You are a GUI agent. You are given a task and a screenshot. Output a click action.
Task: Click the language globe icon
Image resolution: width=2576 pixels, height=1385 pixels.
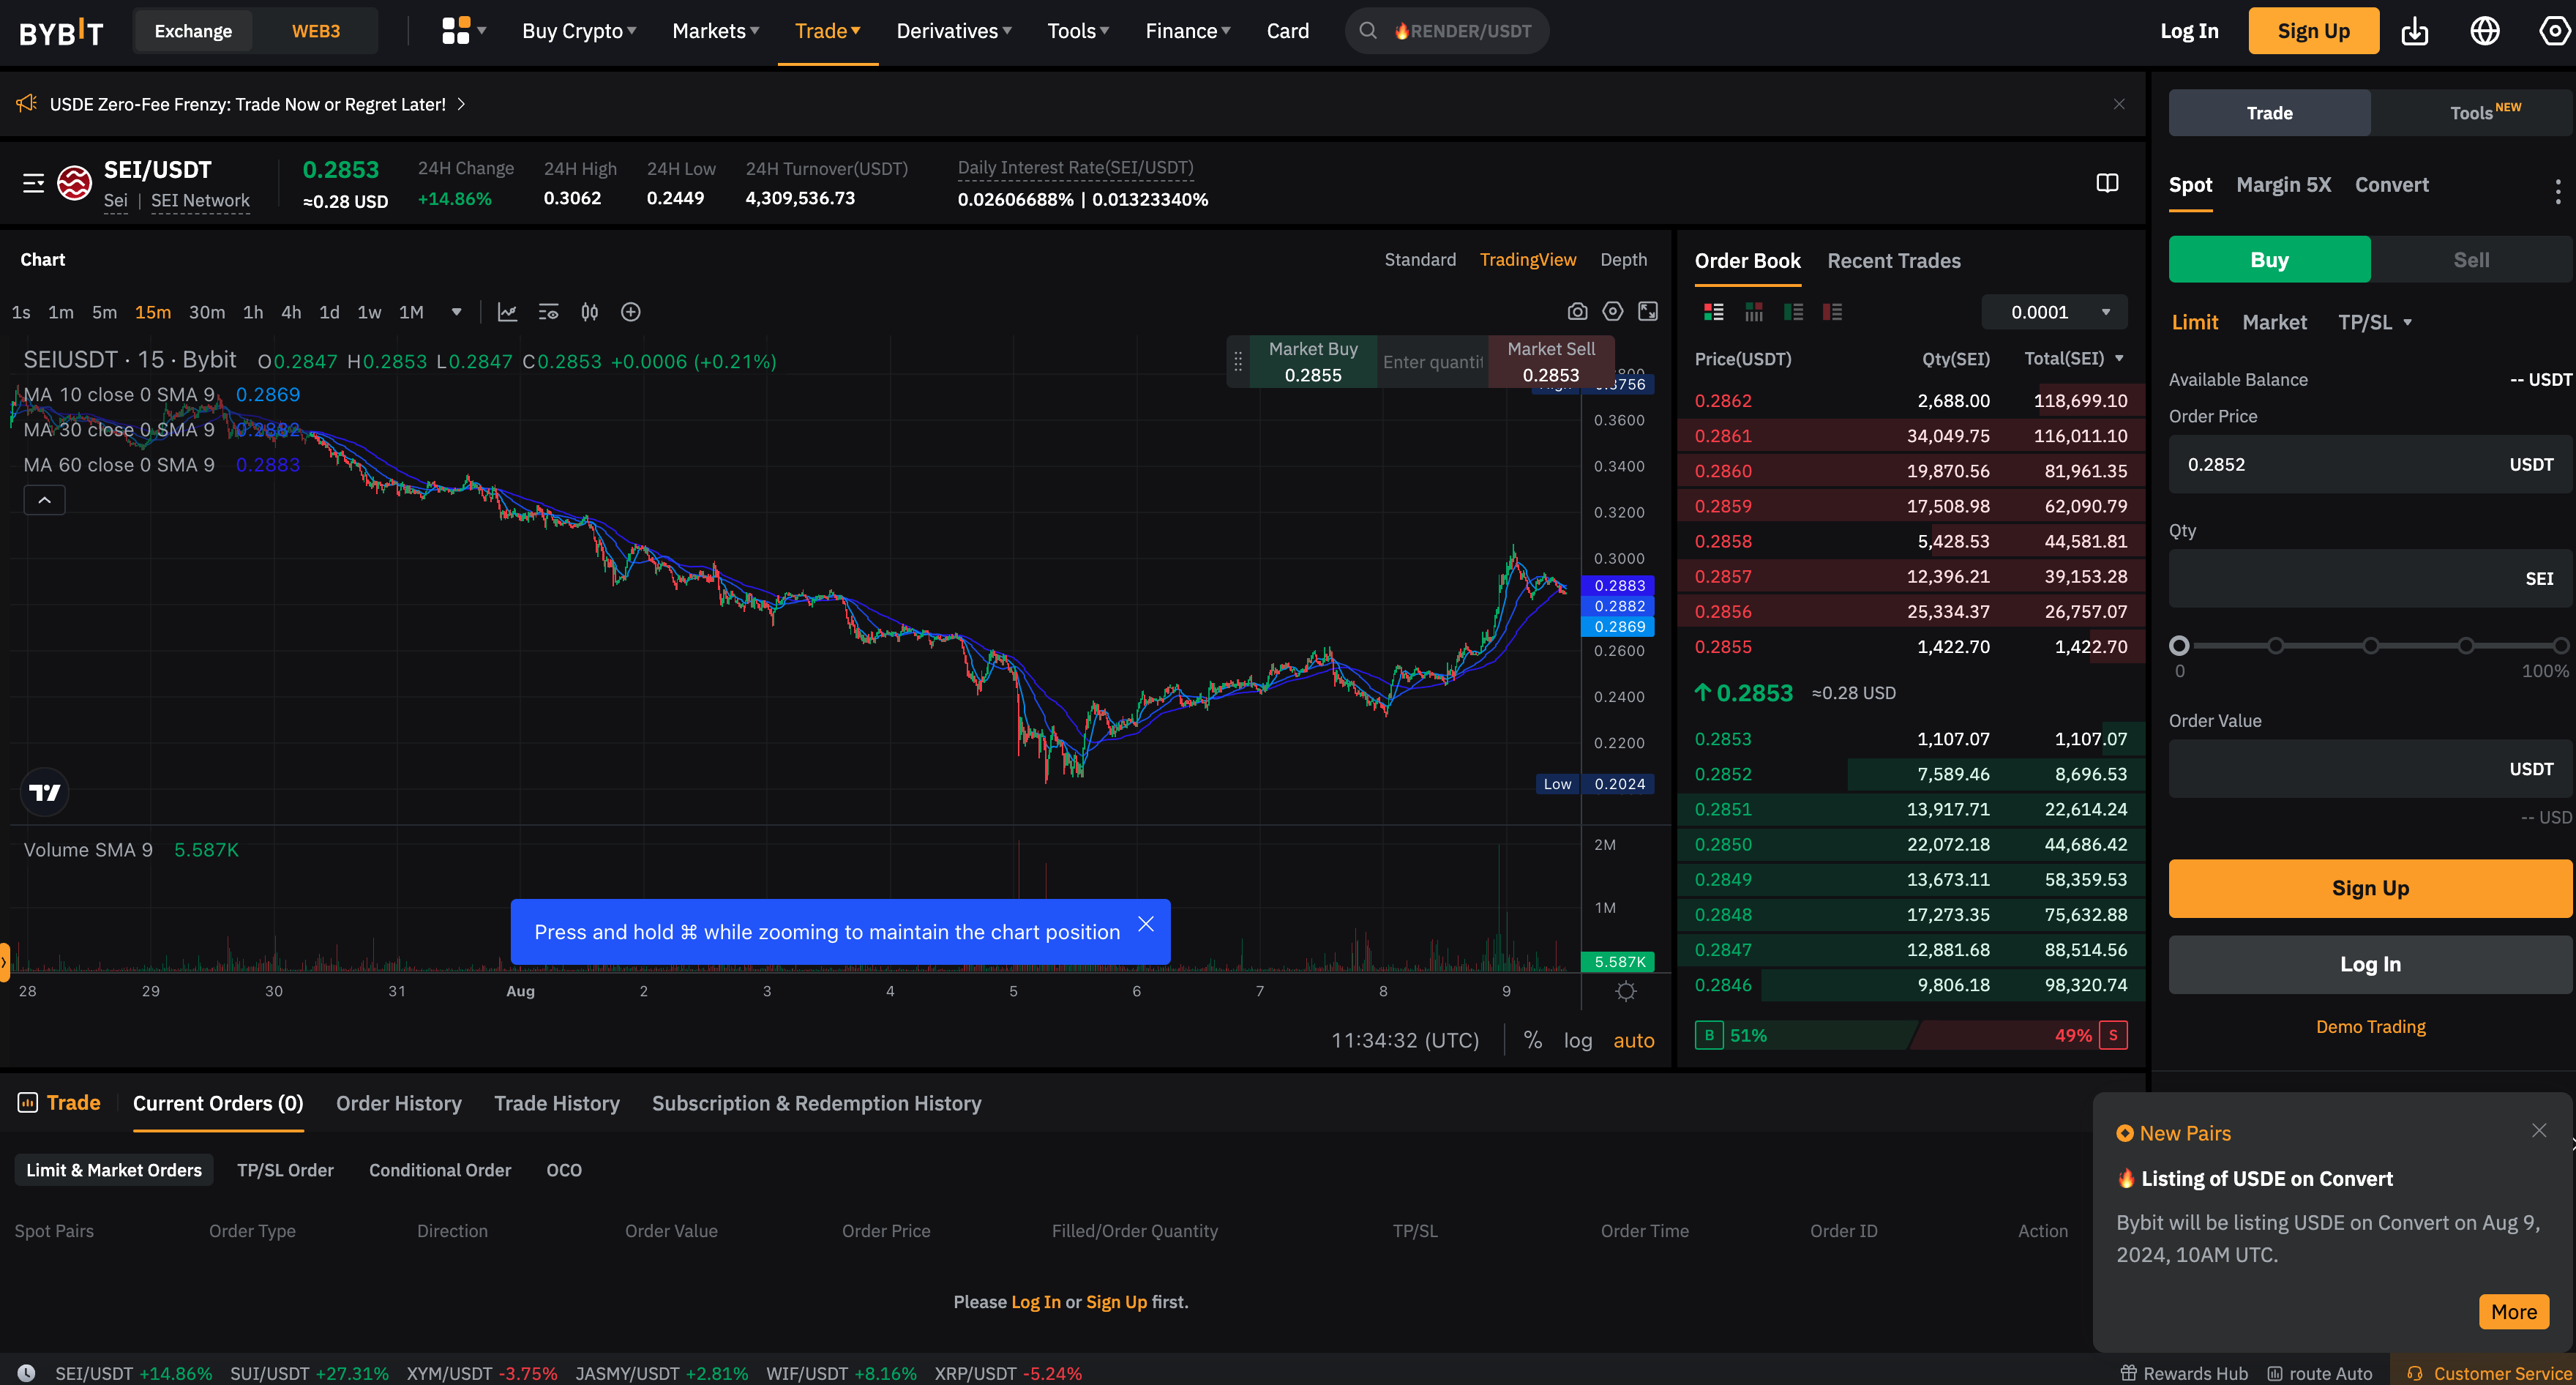(x=2485, y=31)
